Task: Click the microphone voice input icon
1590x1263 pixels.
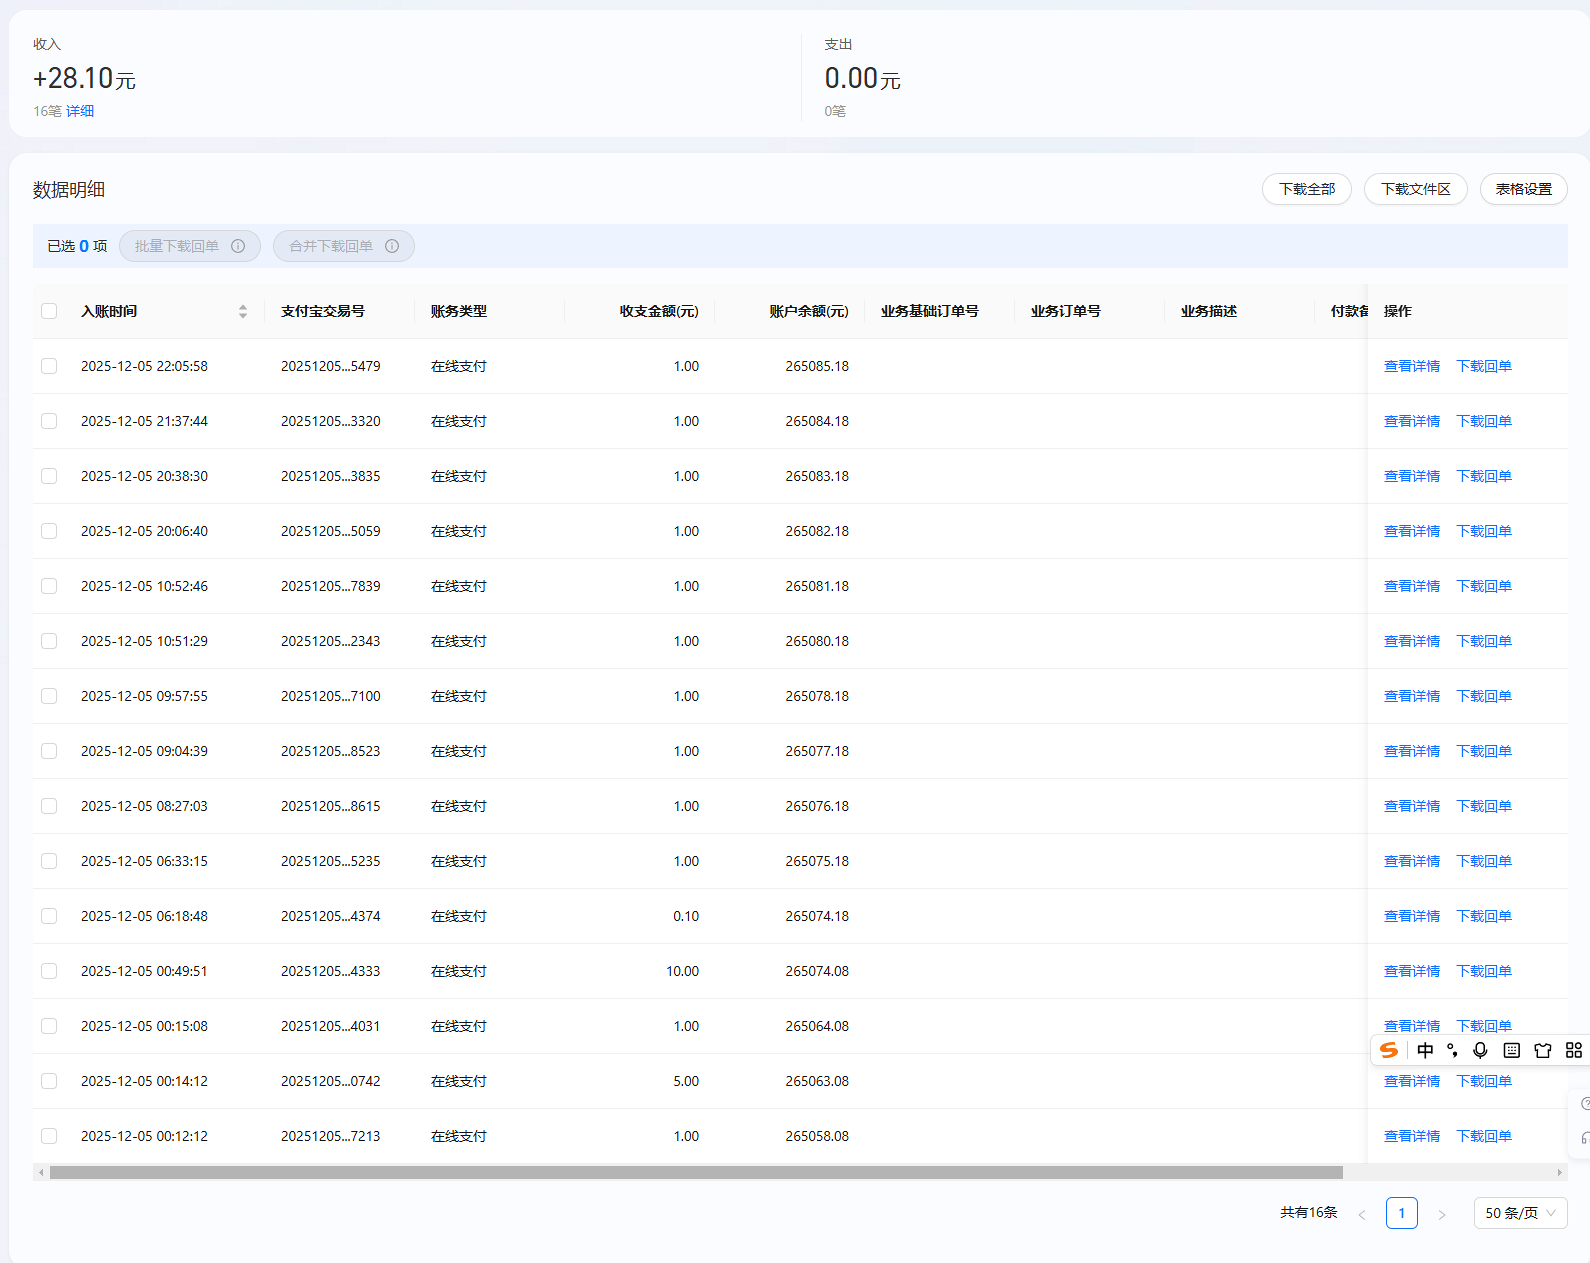Action: coord(1480,1050)
